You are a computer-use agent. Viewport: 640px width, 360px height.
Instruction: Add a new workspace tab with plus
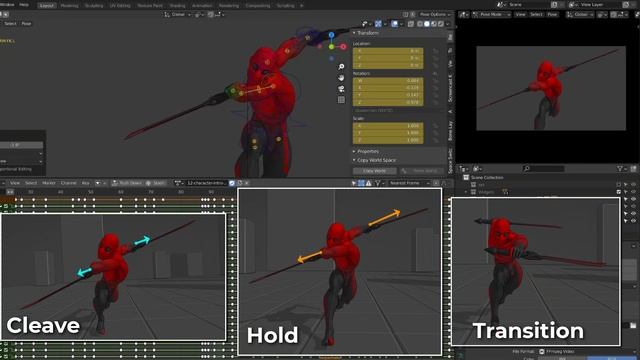click(302, 6)
